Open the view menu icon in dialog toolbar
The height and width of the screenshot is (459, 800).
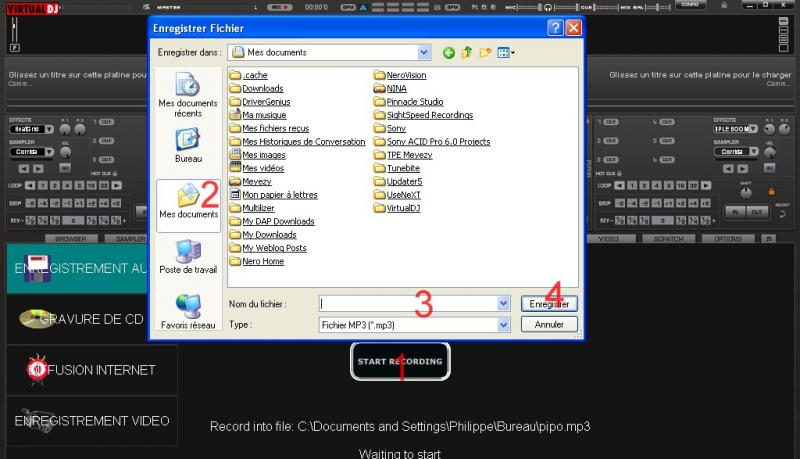tap(506, 53)
